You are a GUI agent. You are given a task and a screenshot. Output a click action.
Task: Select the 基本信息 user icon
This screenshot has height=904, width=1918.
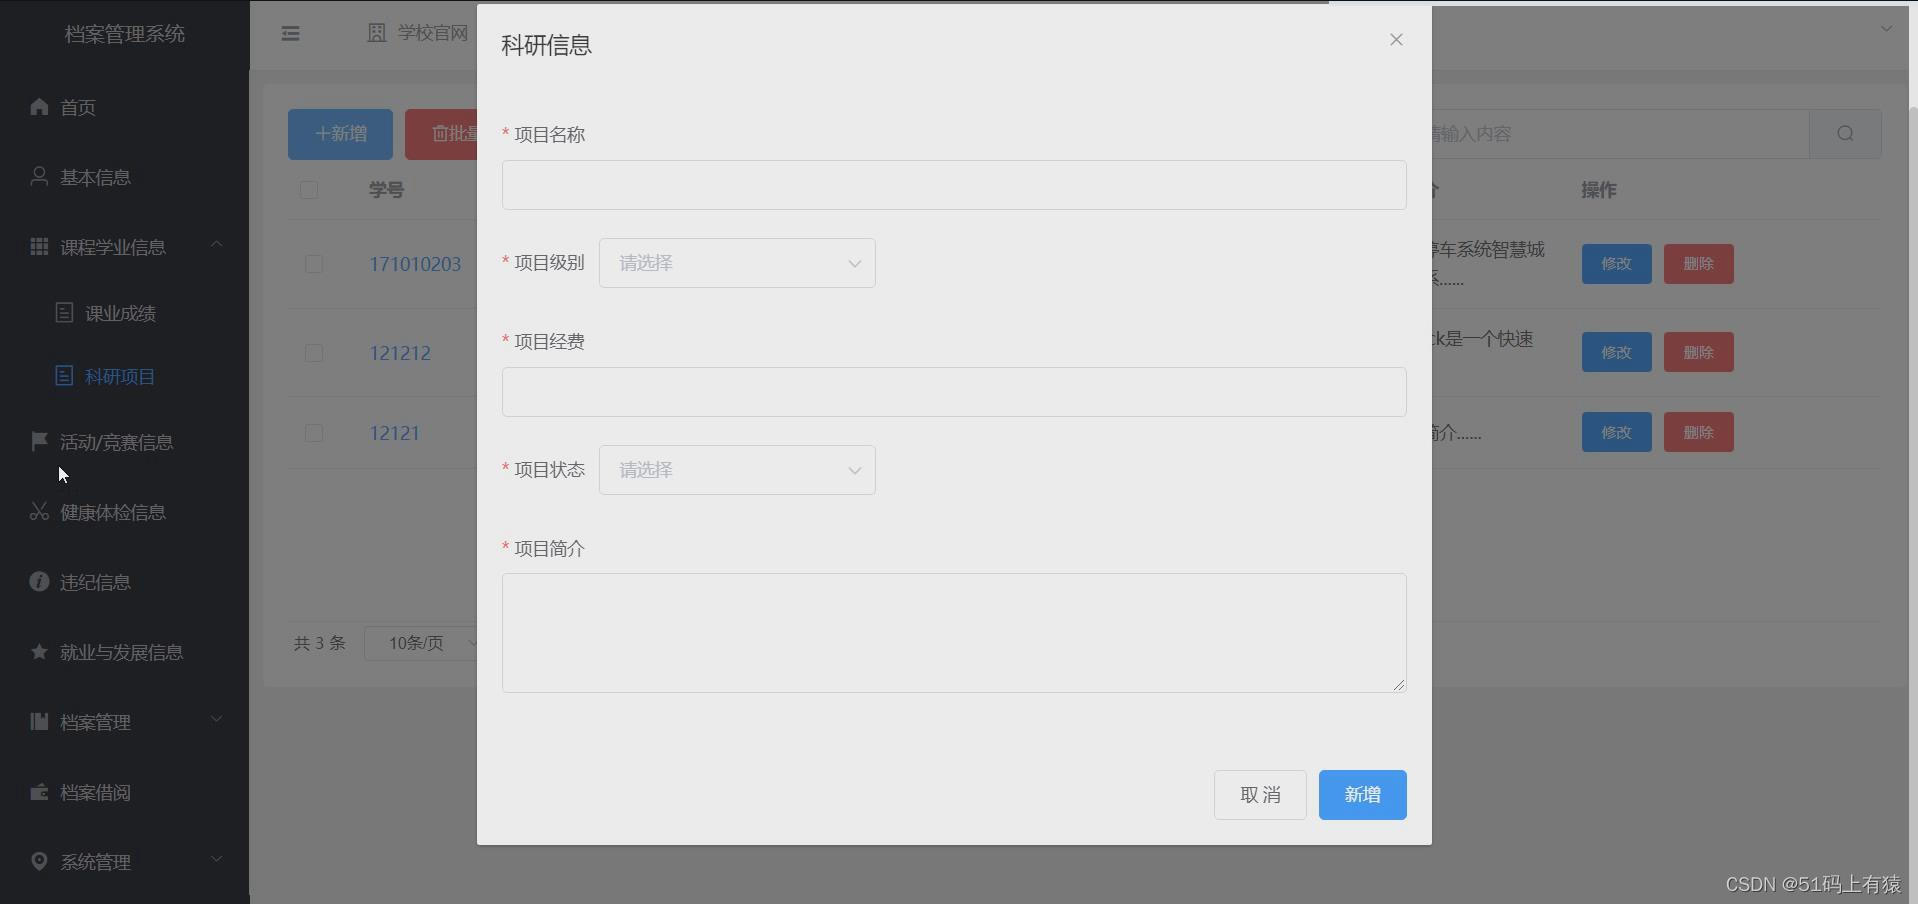[39, 177]
